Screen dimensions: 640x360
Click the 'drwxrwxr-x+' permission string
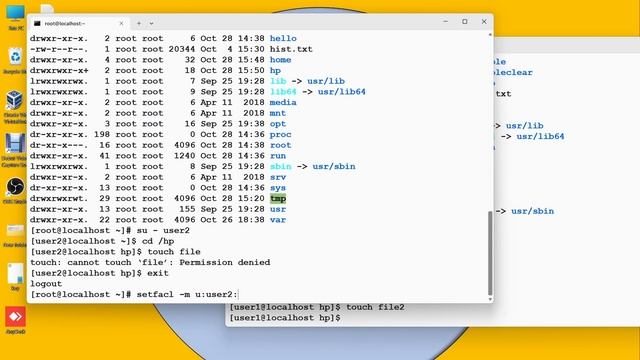tap(59, 70)
